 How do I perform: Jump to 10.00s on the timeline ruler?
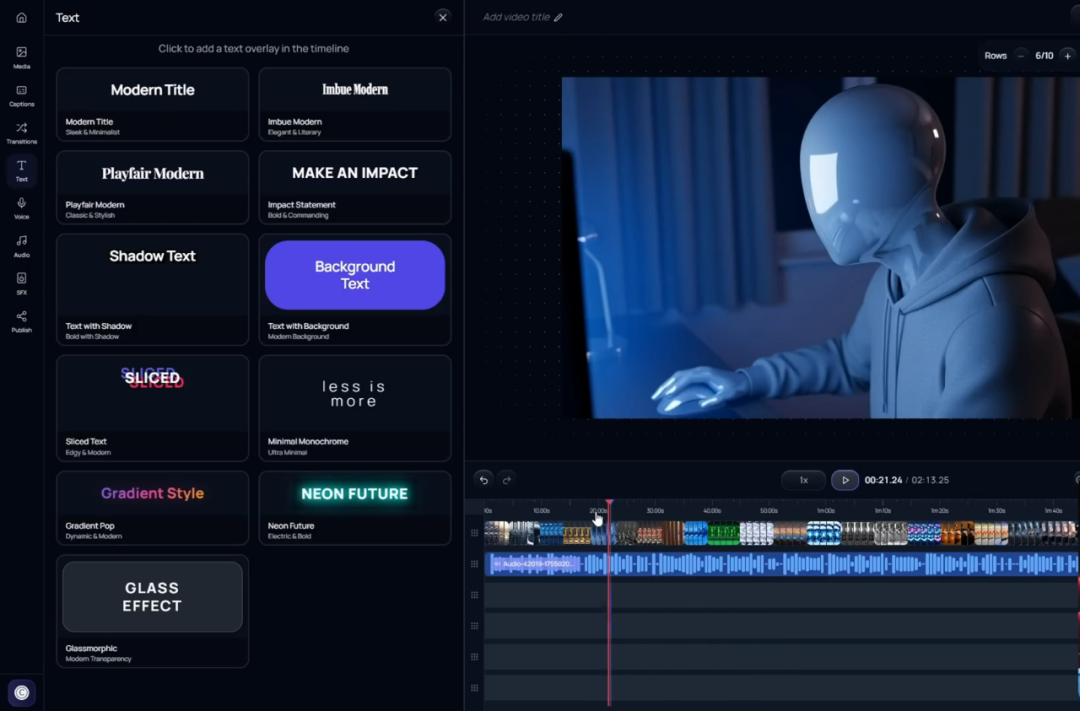[541, 511]
